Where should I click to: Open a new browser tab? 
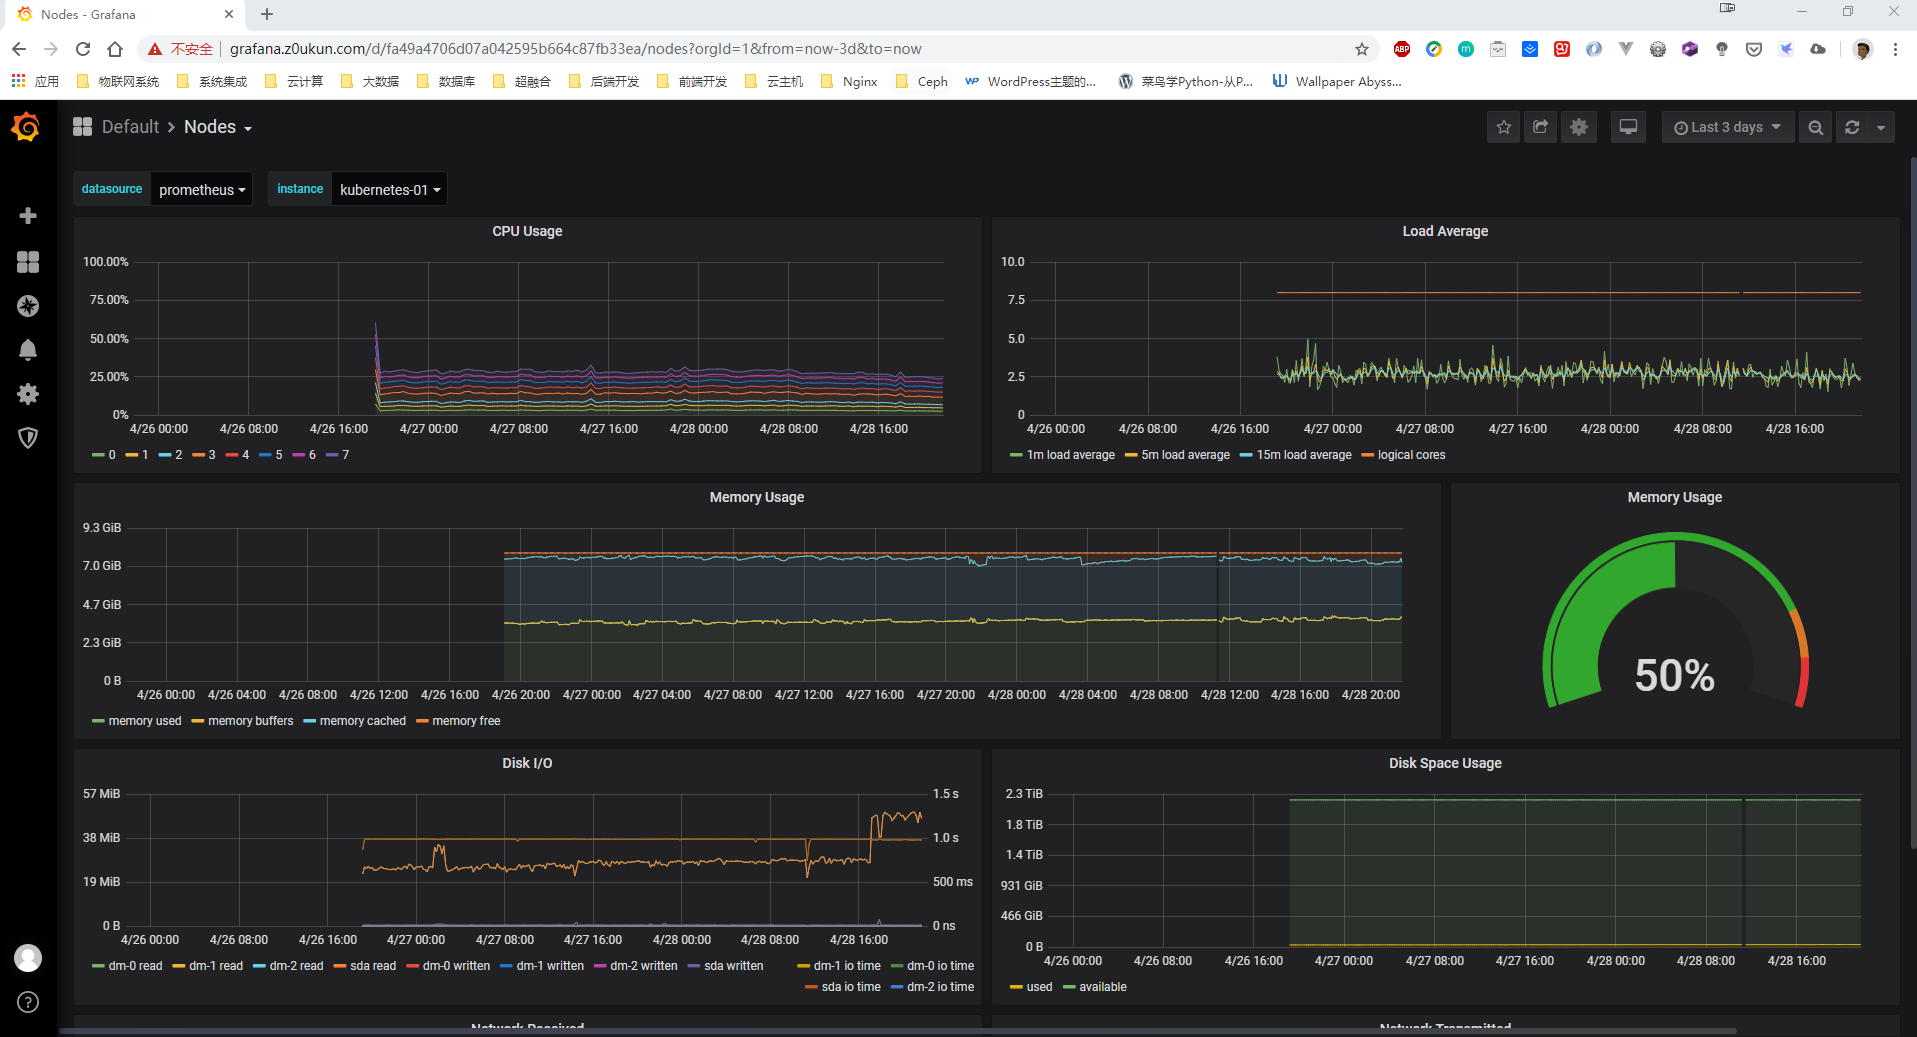pyautogui.click(x=267, y=14)
